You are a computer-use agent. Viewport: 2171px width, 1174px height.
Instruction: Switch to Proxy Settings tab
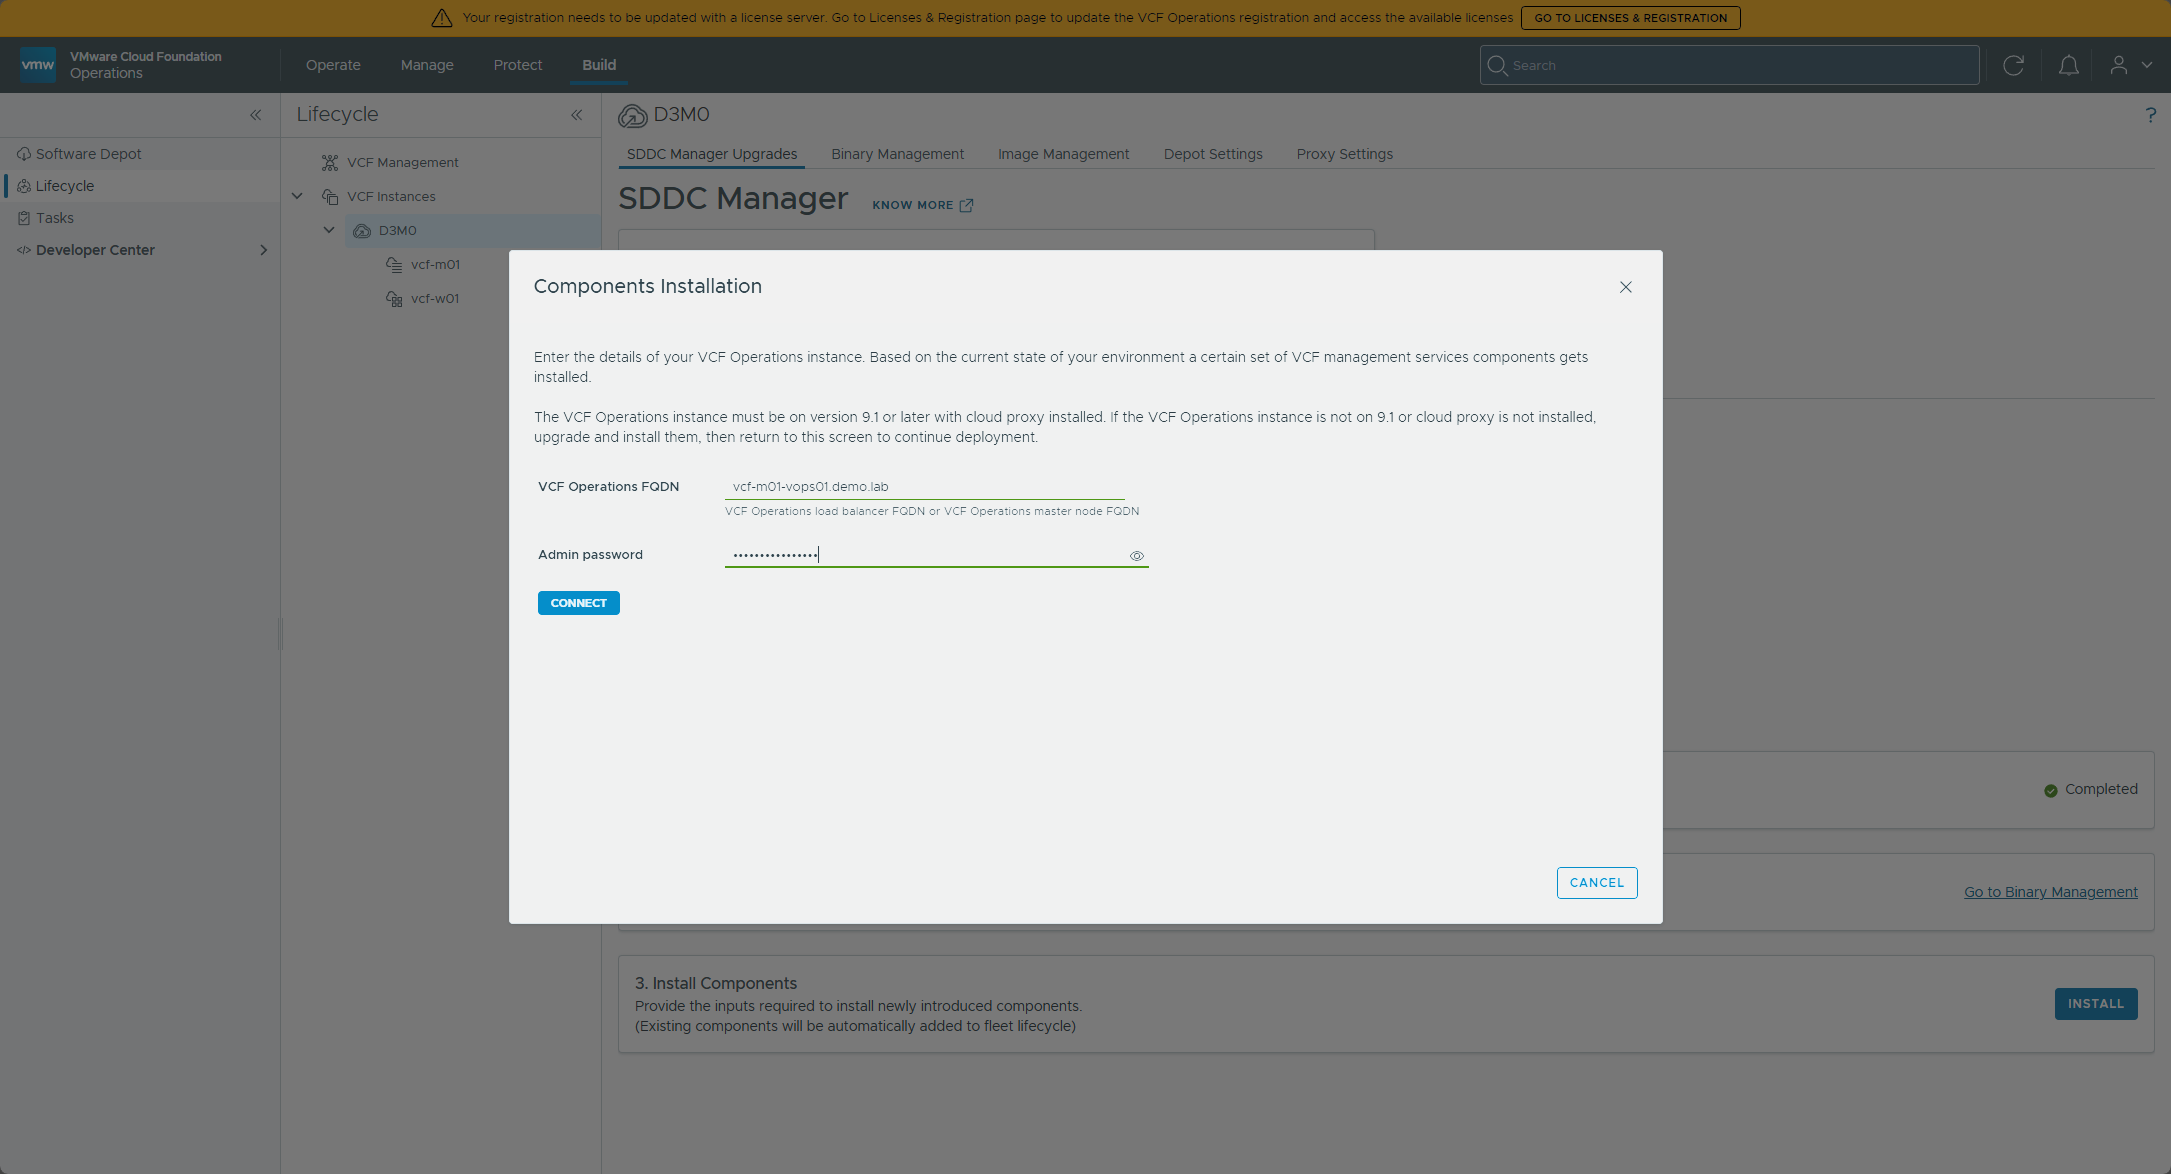pyautogui.click(x=1345, y=154)
